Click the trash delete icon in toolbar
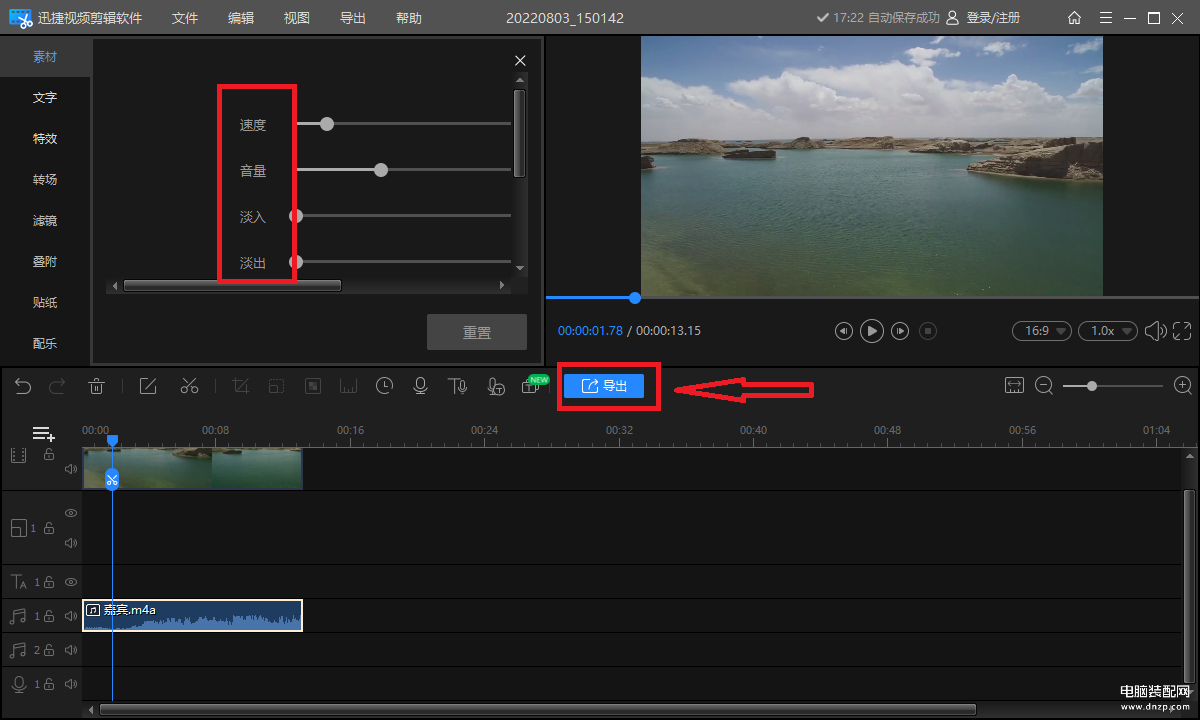 point(96,386)
